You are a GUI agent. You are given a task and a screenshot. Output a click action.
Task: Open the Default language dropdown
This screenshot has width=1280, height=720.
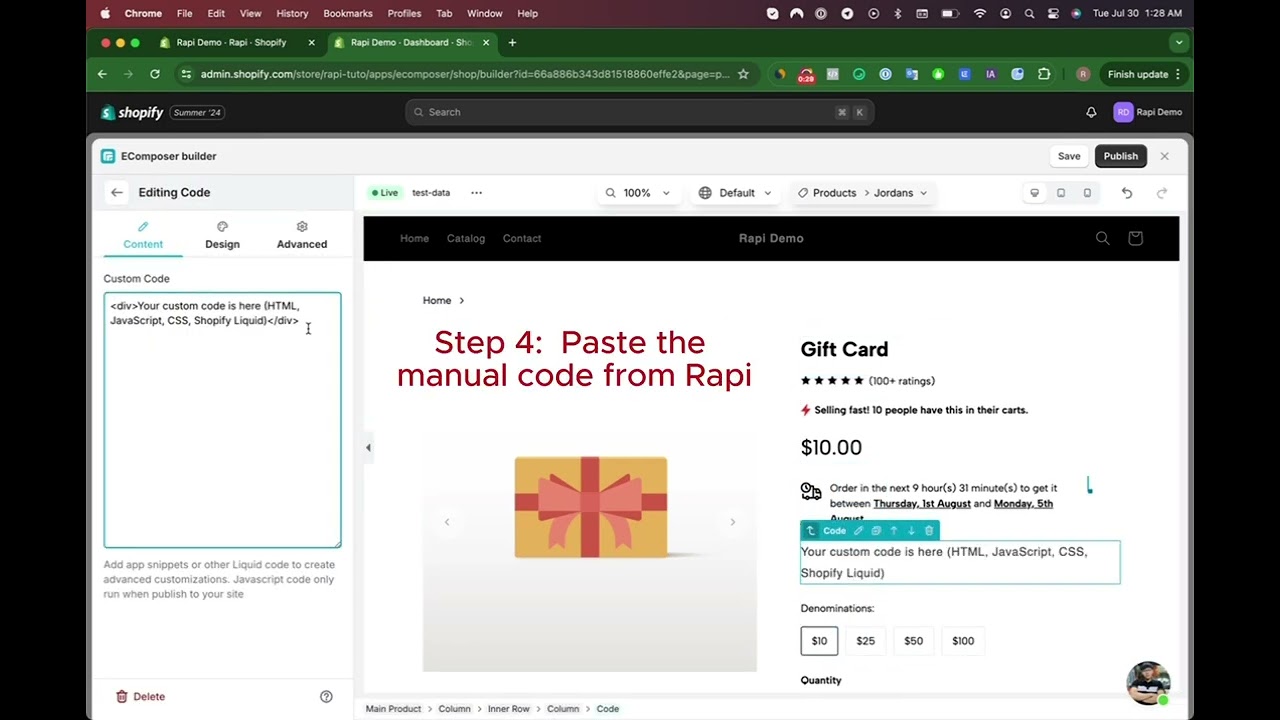[x=736, y=193]
